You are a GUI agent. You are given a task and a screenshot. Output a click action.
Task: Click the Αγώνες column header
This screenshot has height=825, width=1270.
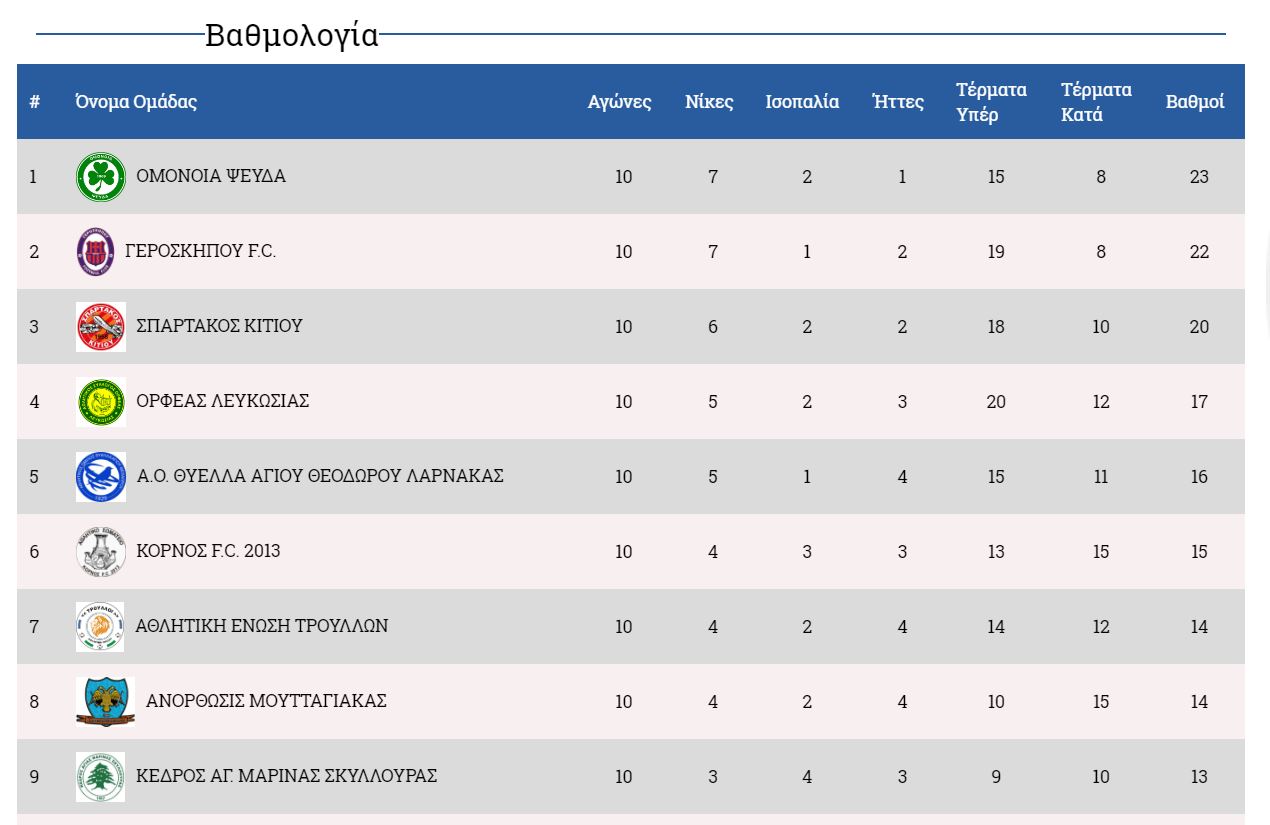pos(619,102)
